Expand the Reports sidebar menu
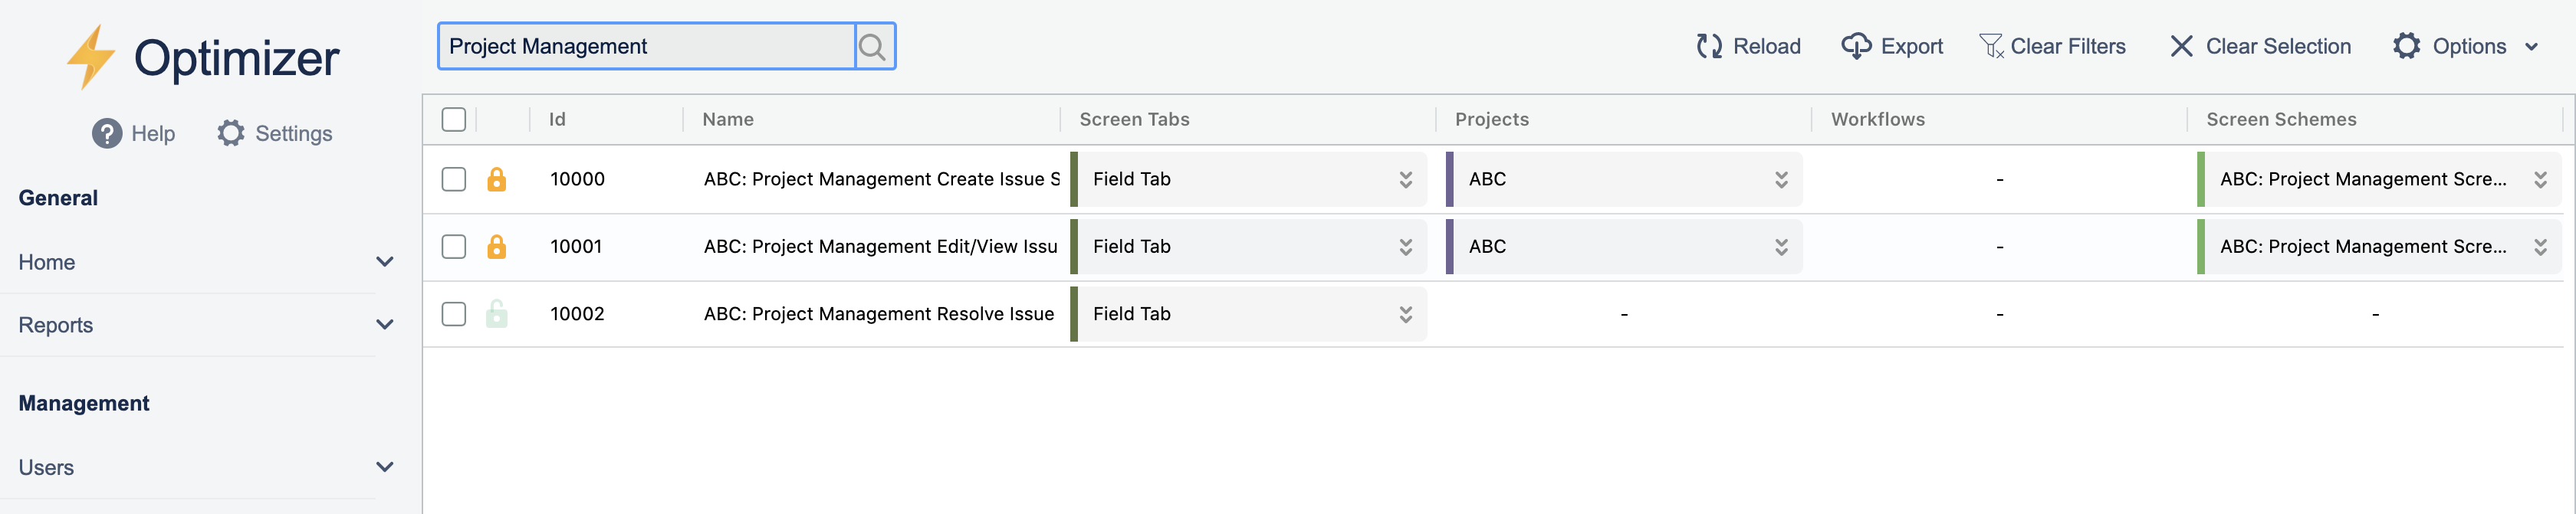This screenshot has height=514, width=2576. click(x=384, y=325)
